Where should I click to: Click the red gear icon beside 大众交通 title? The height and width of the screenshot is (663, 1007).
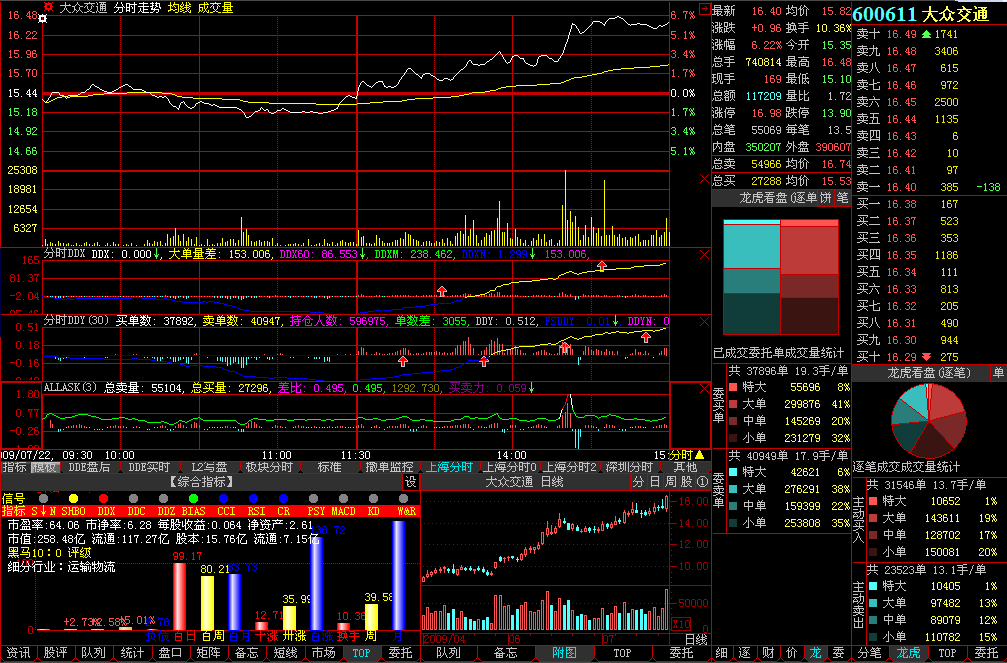48,7
